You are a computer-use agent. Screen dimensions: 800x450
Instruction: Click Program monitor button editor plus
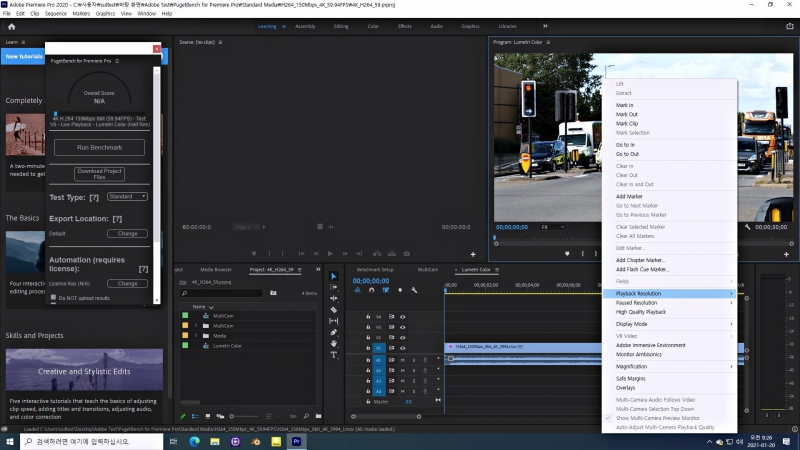tap(786, 254)
